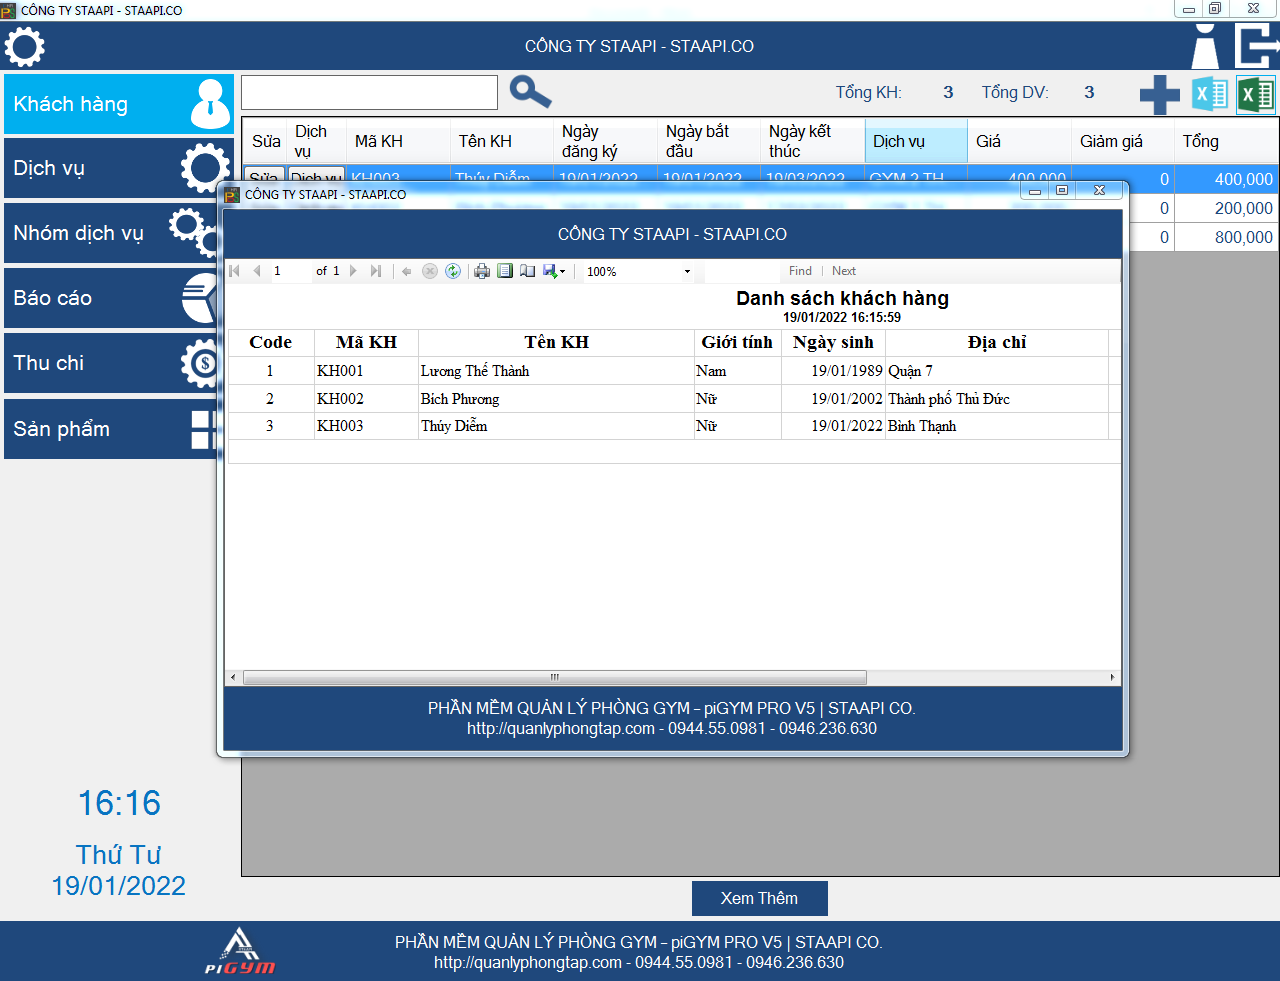Select the Thu chi menu item
1280x981 pixels.
click(x=112, y=363)
